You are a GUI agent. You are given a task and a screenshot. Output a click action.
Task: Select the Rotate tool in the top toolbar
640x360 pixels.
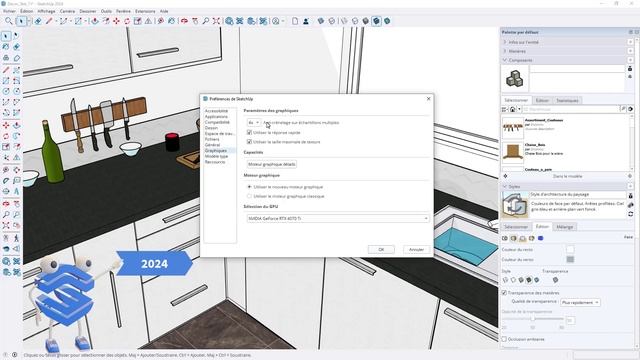click(x=127, y=21)
